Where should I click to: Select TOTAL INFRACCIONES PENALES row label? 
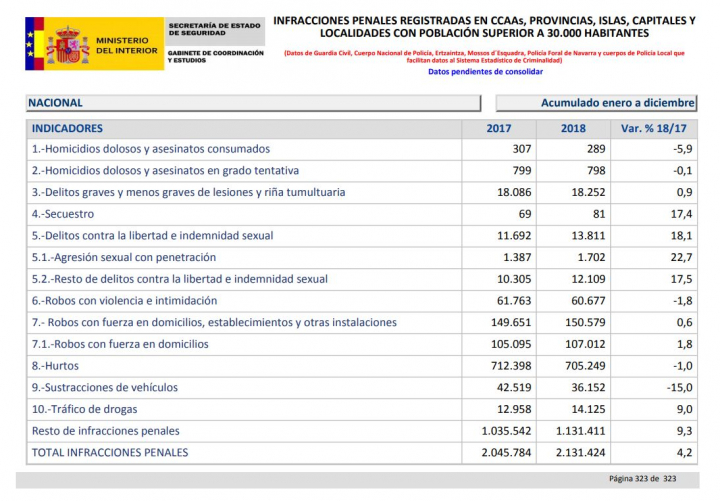point(110,452)
